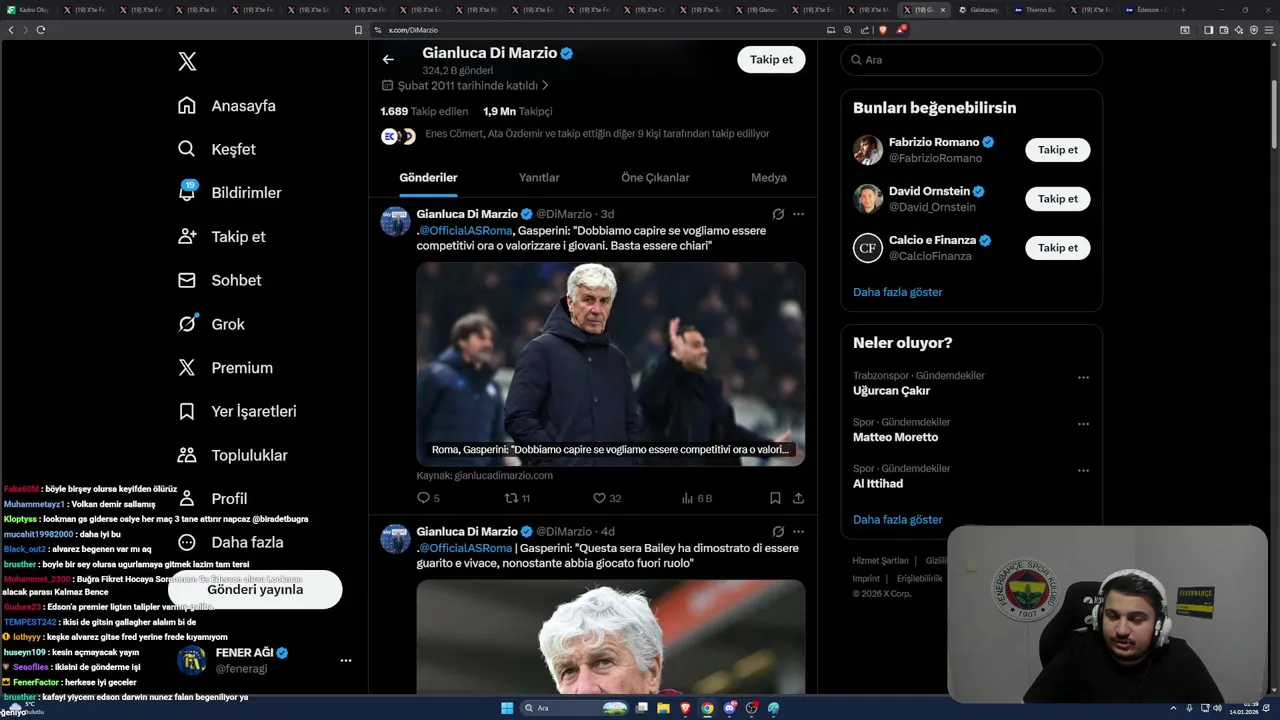Open Hizmet Şartları footer link
Viewport: 1280px width, 720px height.
tap(880, 561)
